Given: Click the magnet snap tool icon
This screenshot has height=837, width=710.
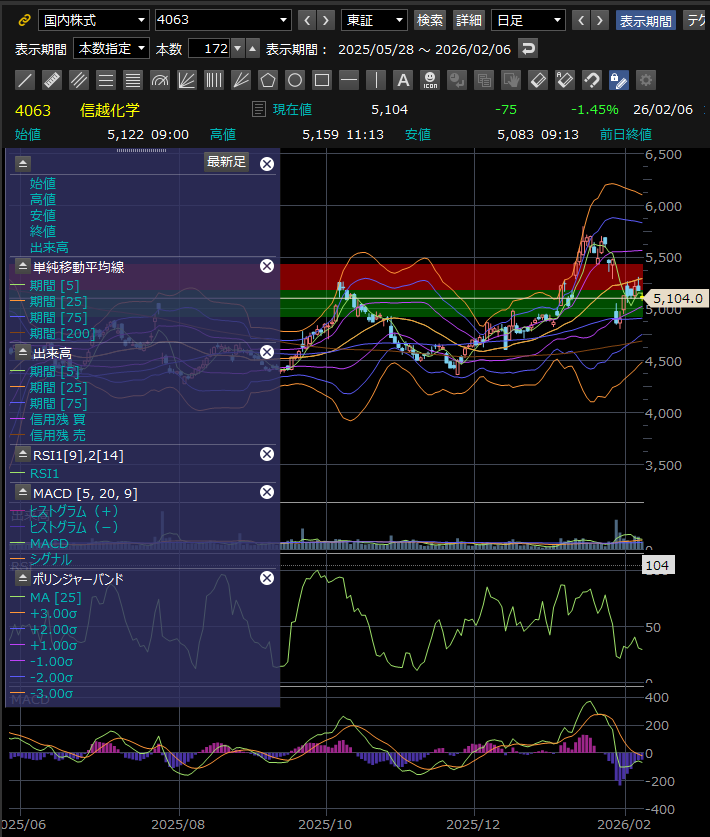Looking at the screenshot, I should click(x=592, y=80).
